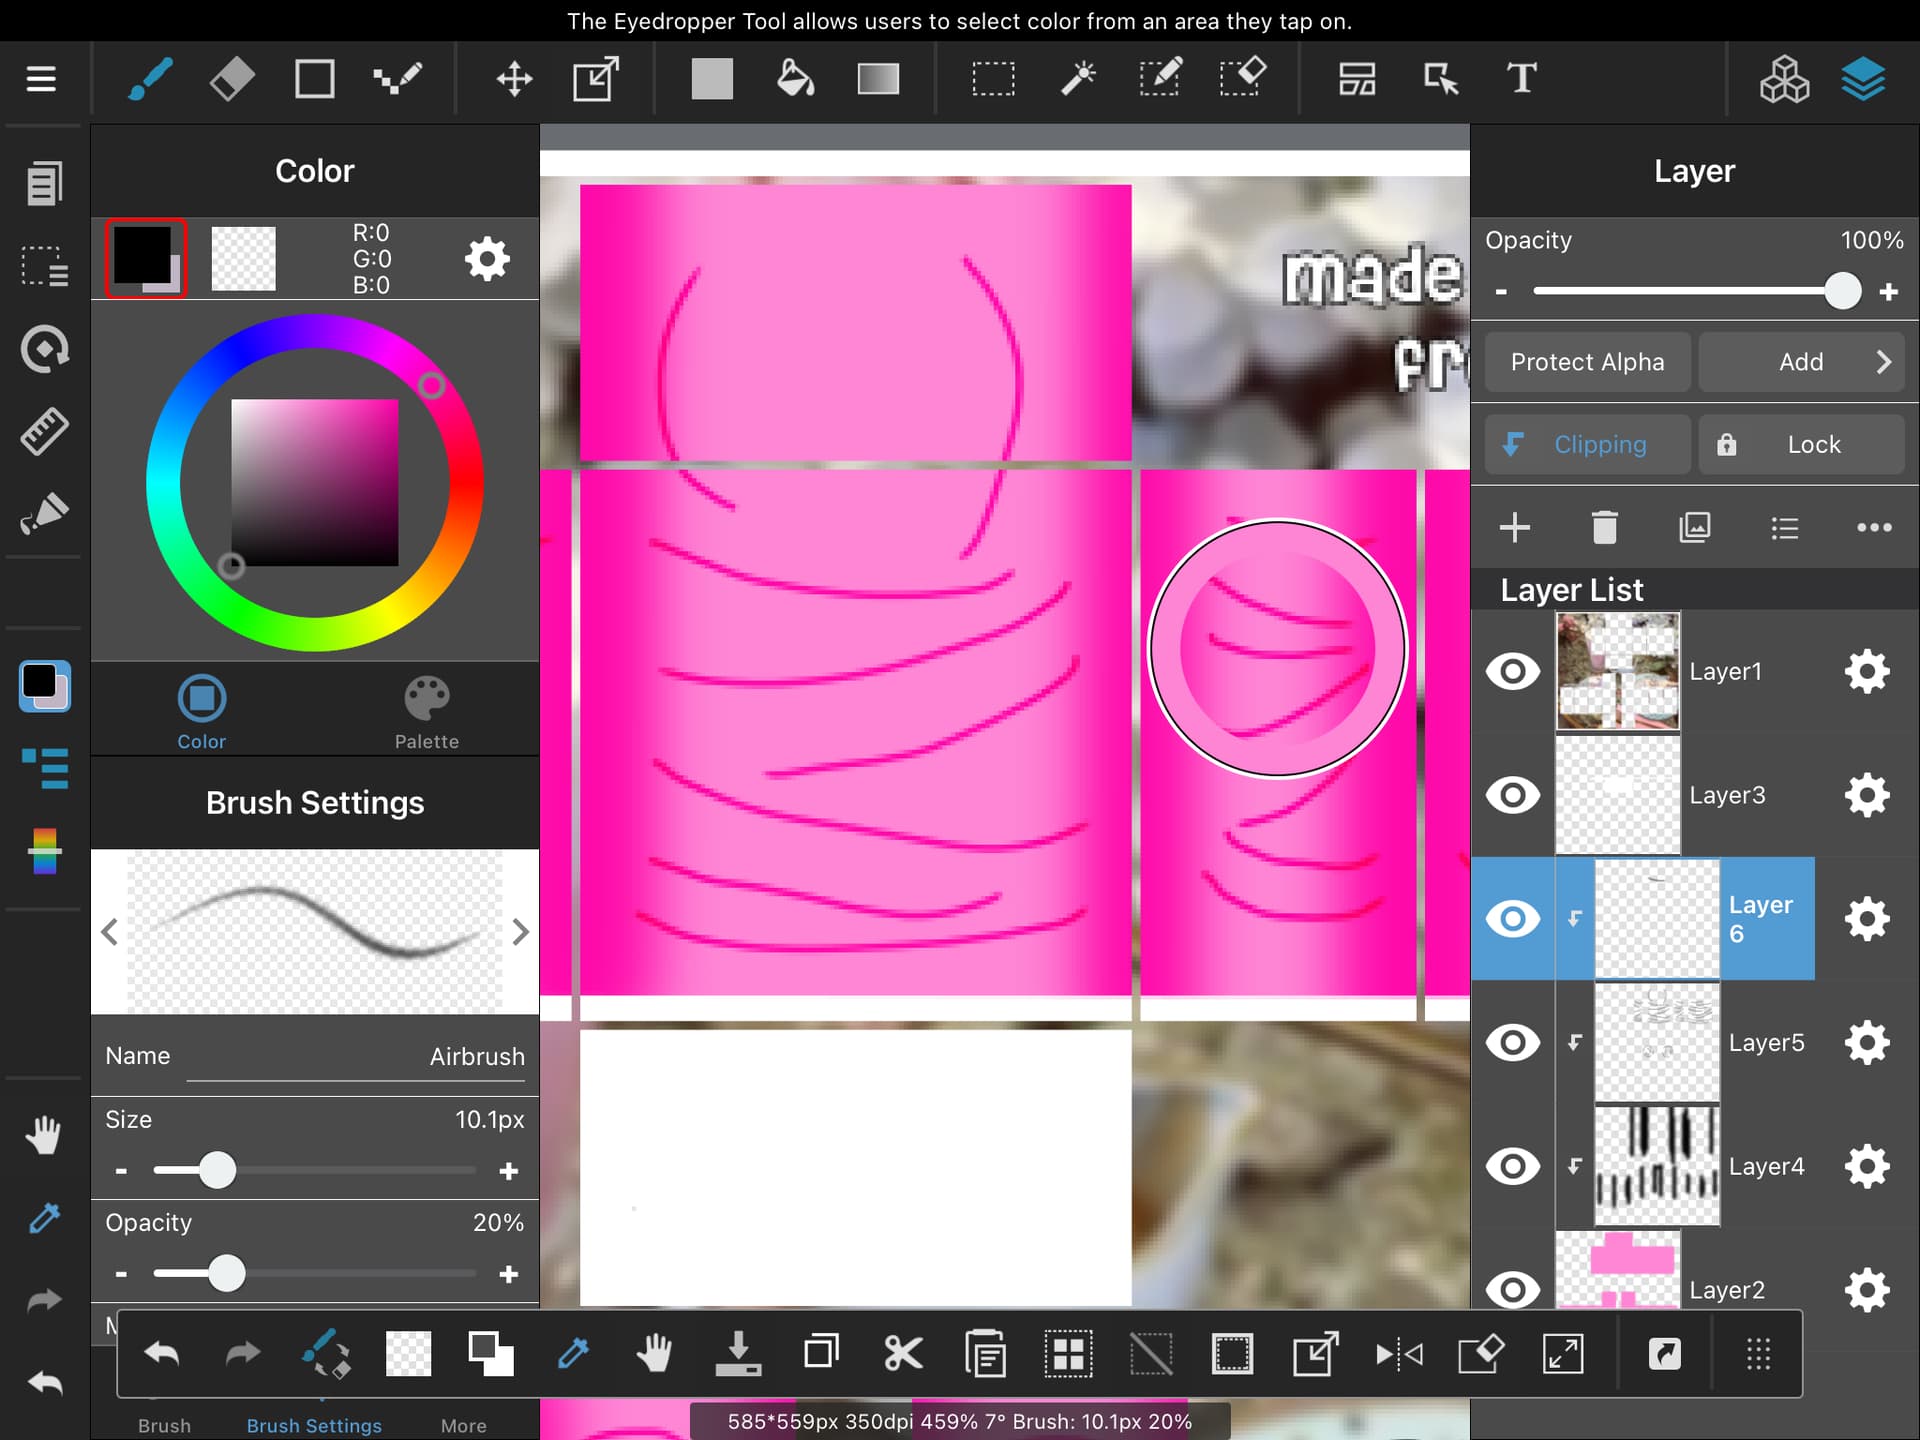Viewport: 1920px width, 1440px height.
Task: Switch to the Palette tab
Action: click(x=427, y=710)
